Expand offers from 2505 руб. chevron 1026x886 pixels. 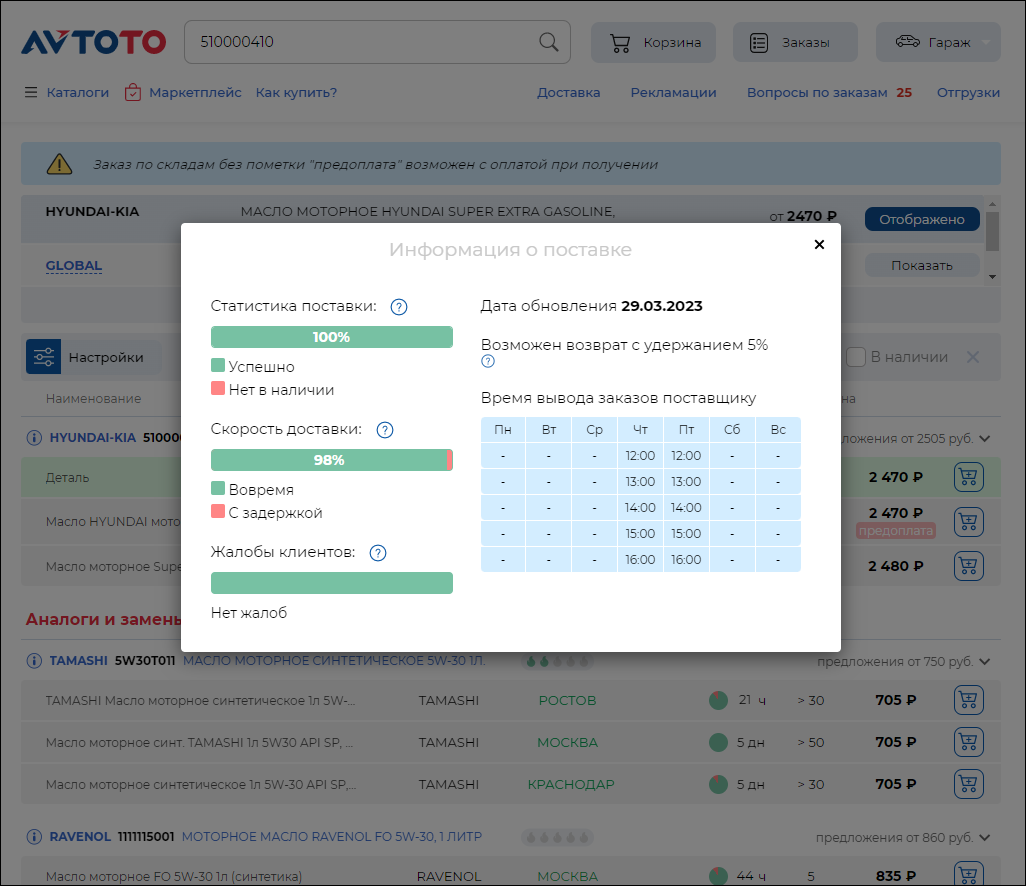[985, 438]
